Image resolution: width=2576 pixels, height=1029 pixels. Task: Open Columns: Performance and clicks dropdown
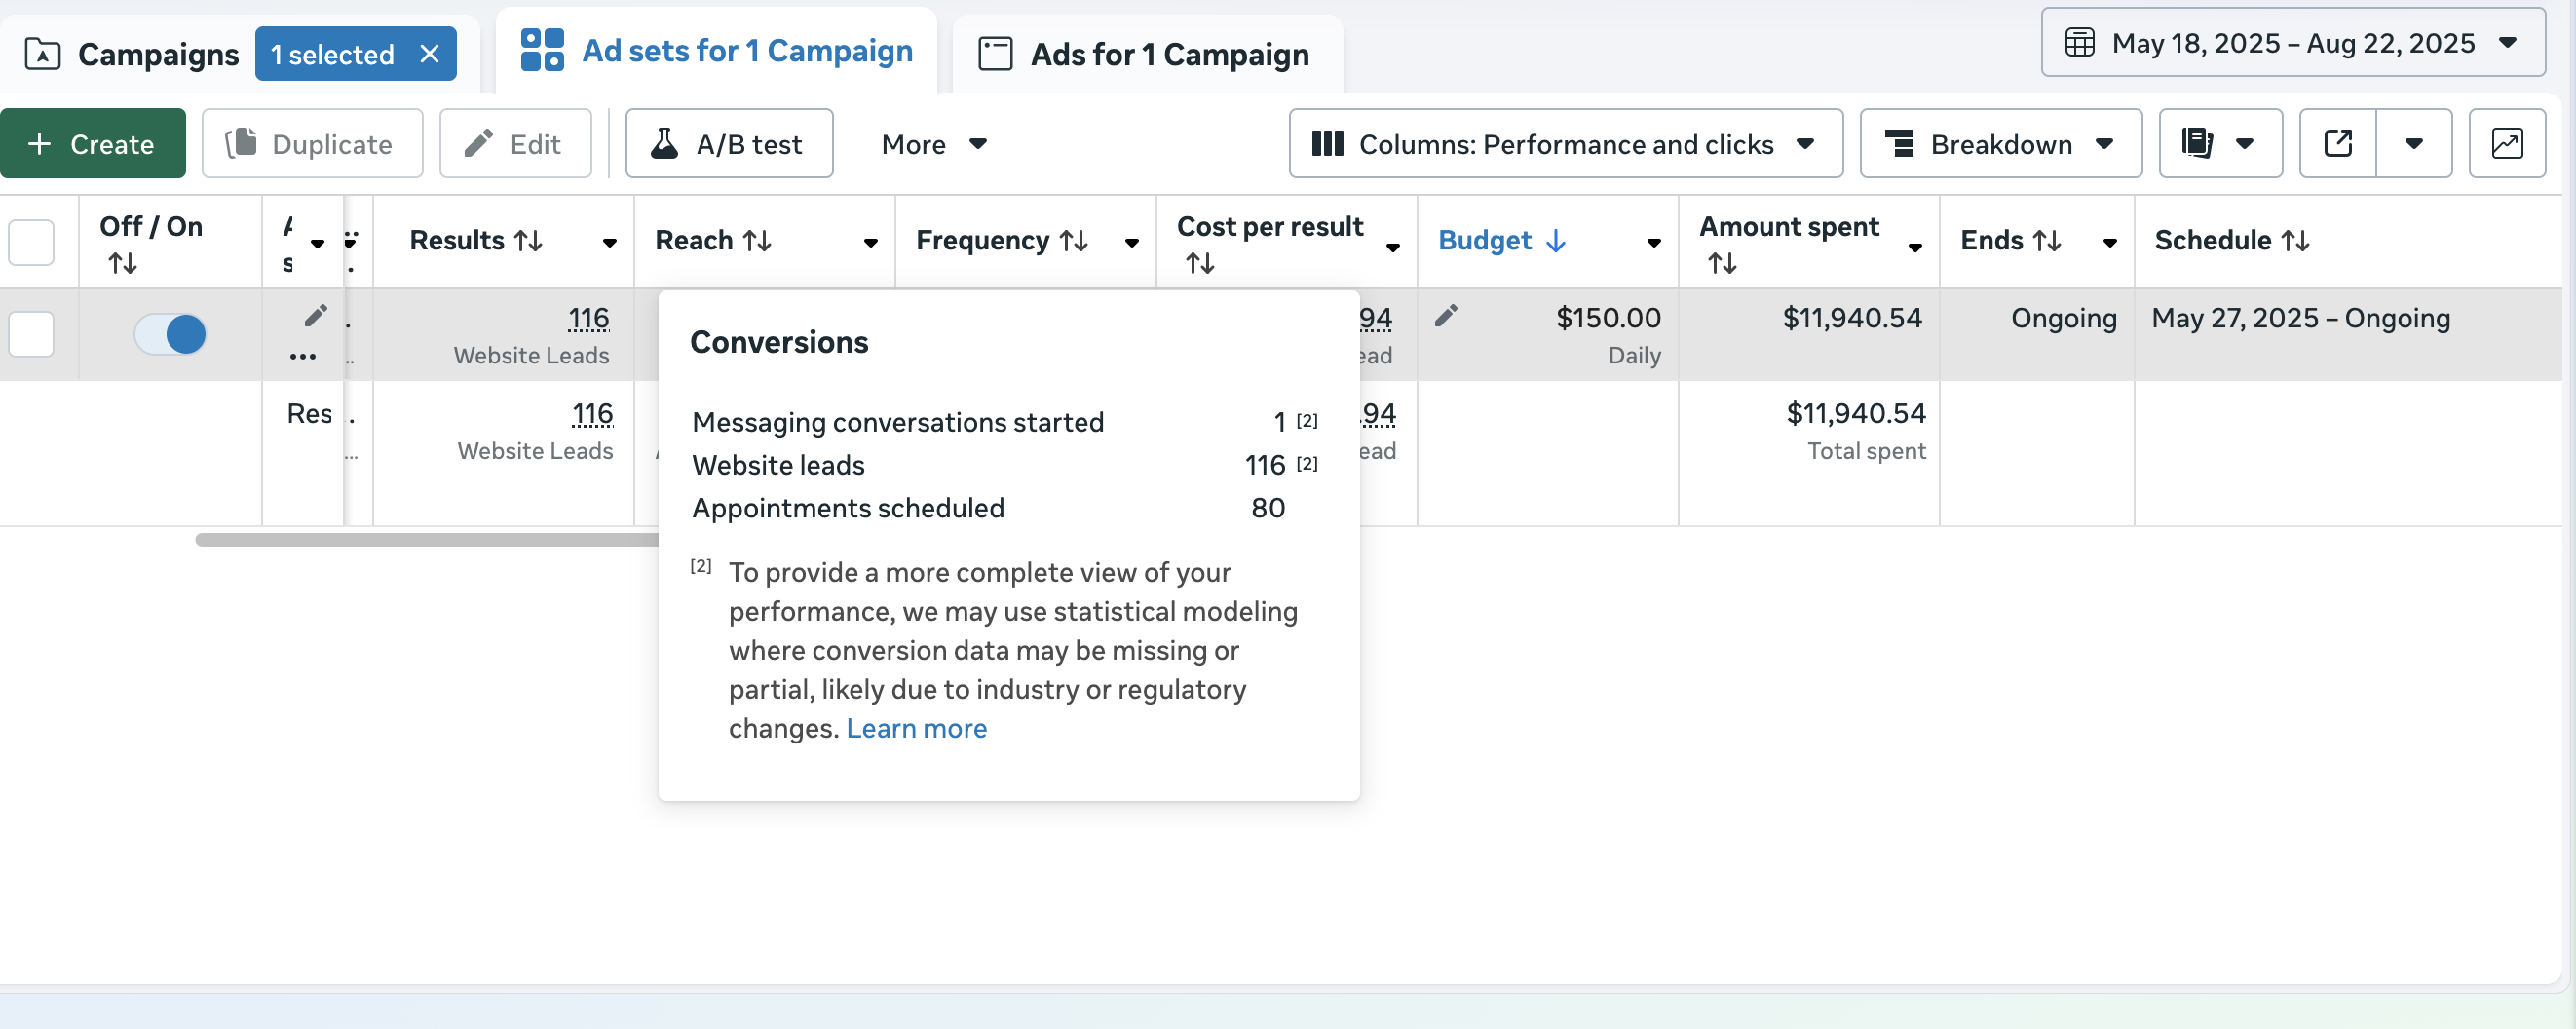point(1564,144)
